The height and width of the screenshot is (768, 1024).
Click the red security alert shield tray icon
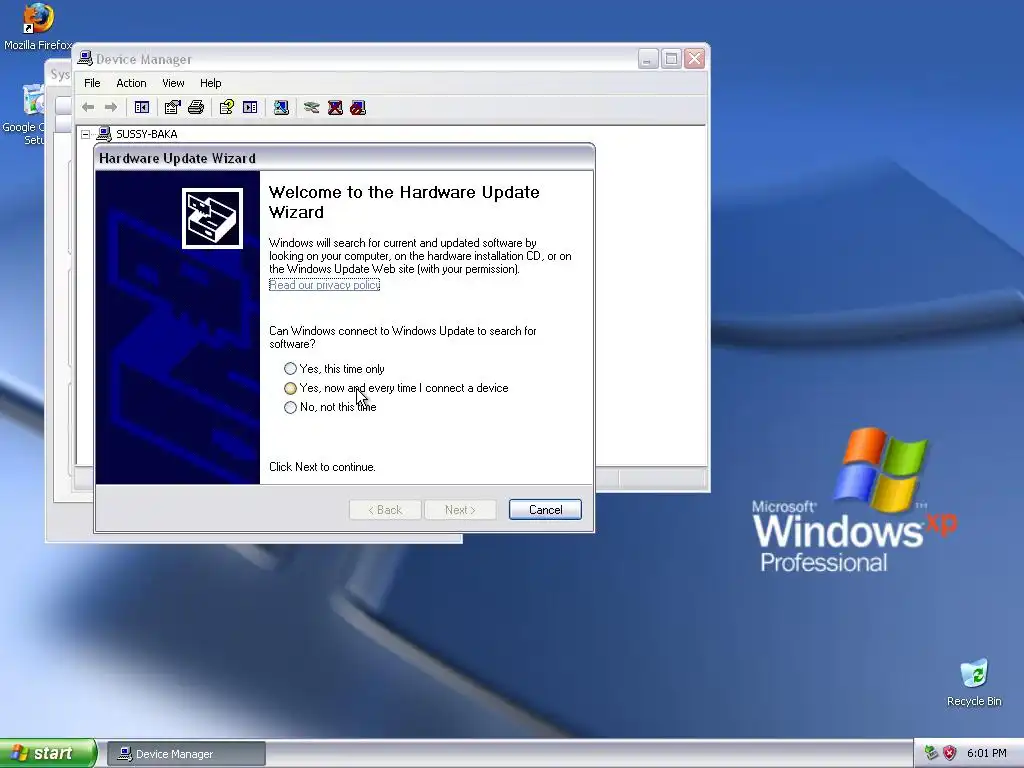click(950, 753)
